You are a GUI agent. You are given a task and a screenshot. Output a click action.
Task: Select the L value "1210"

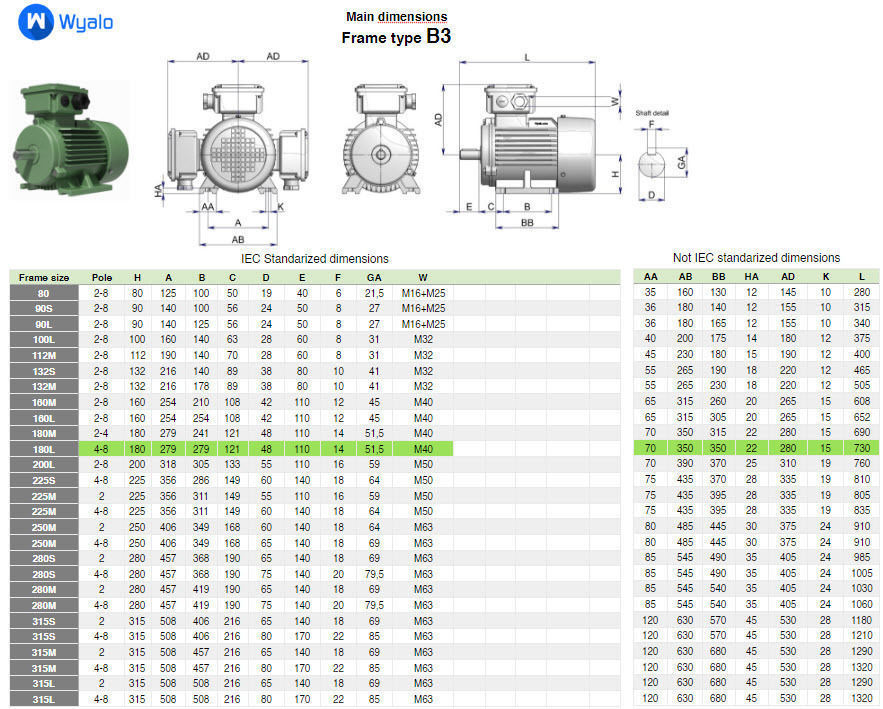click(862, 635)
